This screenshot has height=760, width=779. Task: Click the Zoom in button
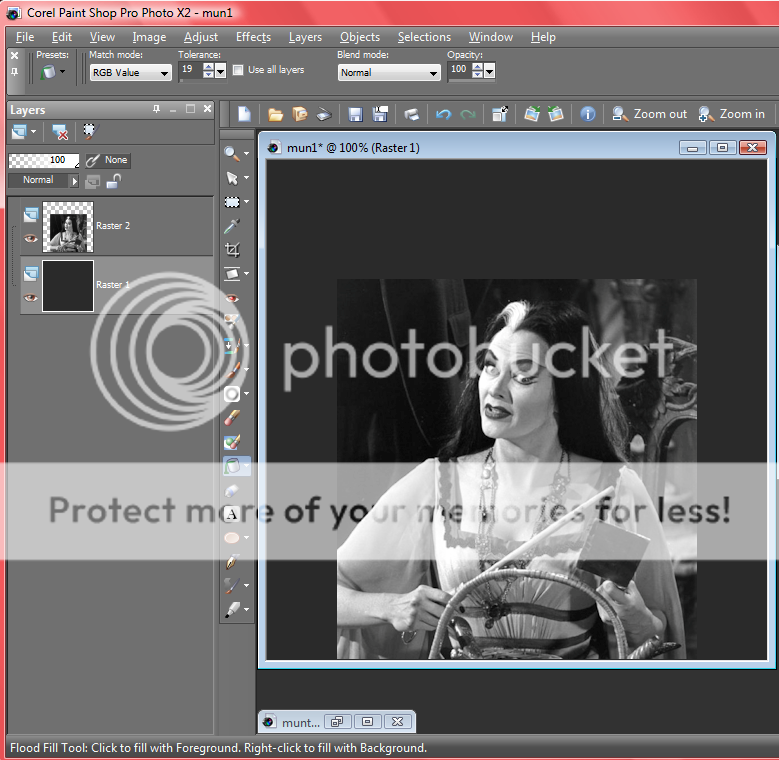click(x=732, y=114)
